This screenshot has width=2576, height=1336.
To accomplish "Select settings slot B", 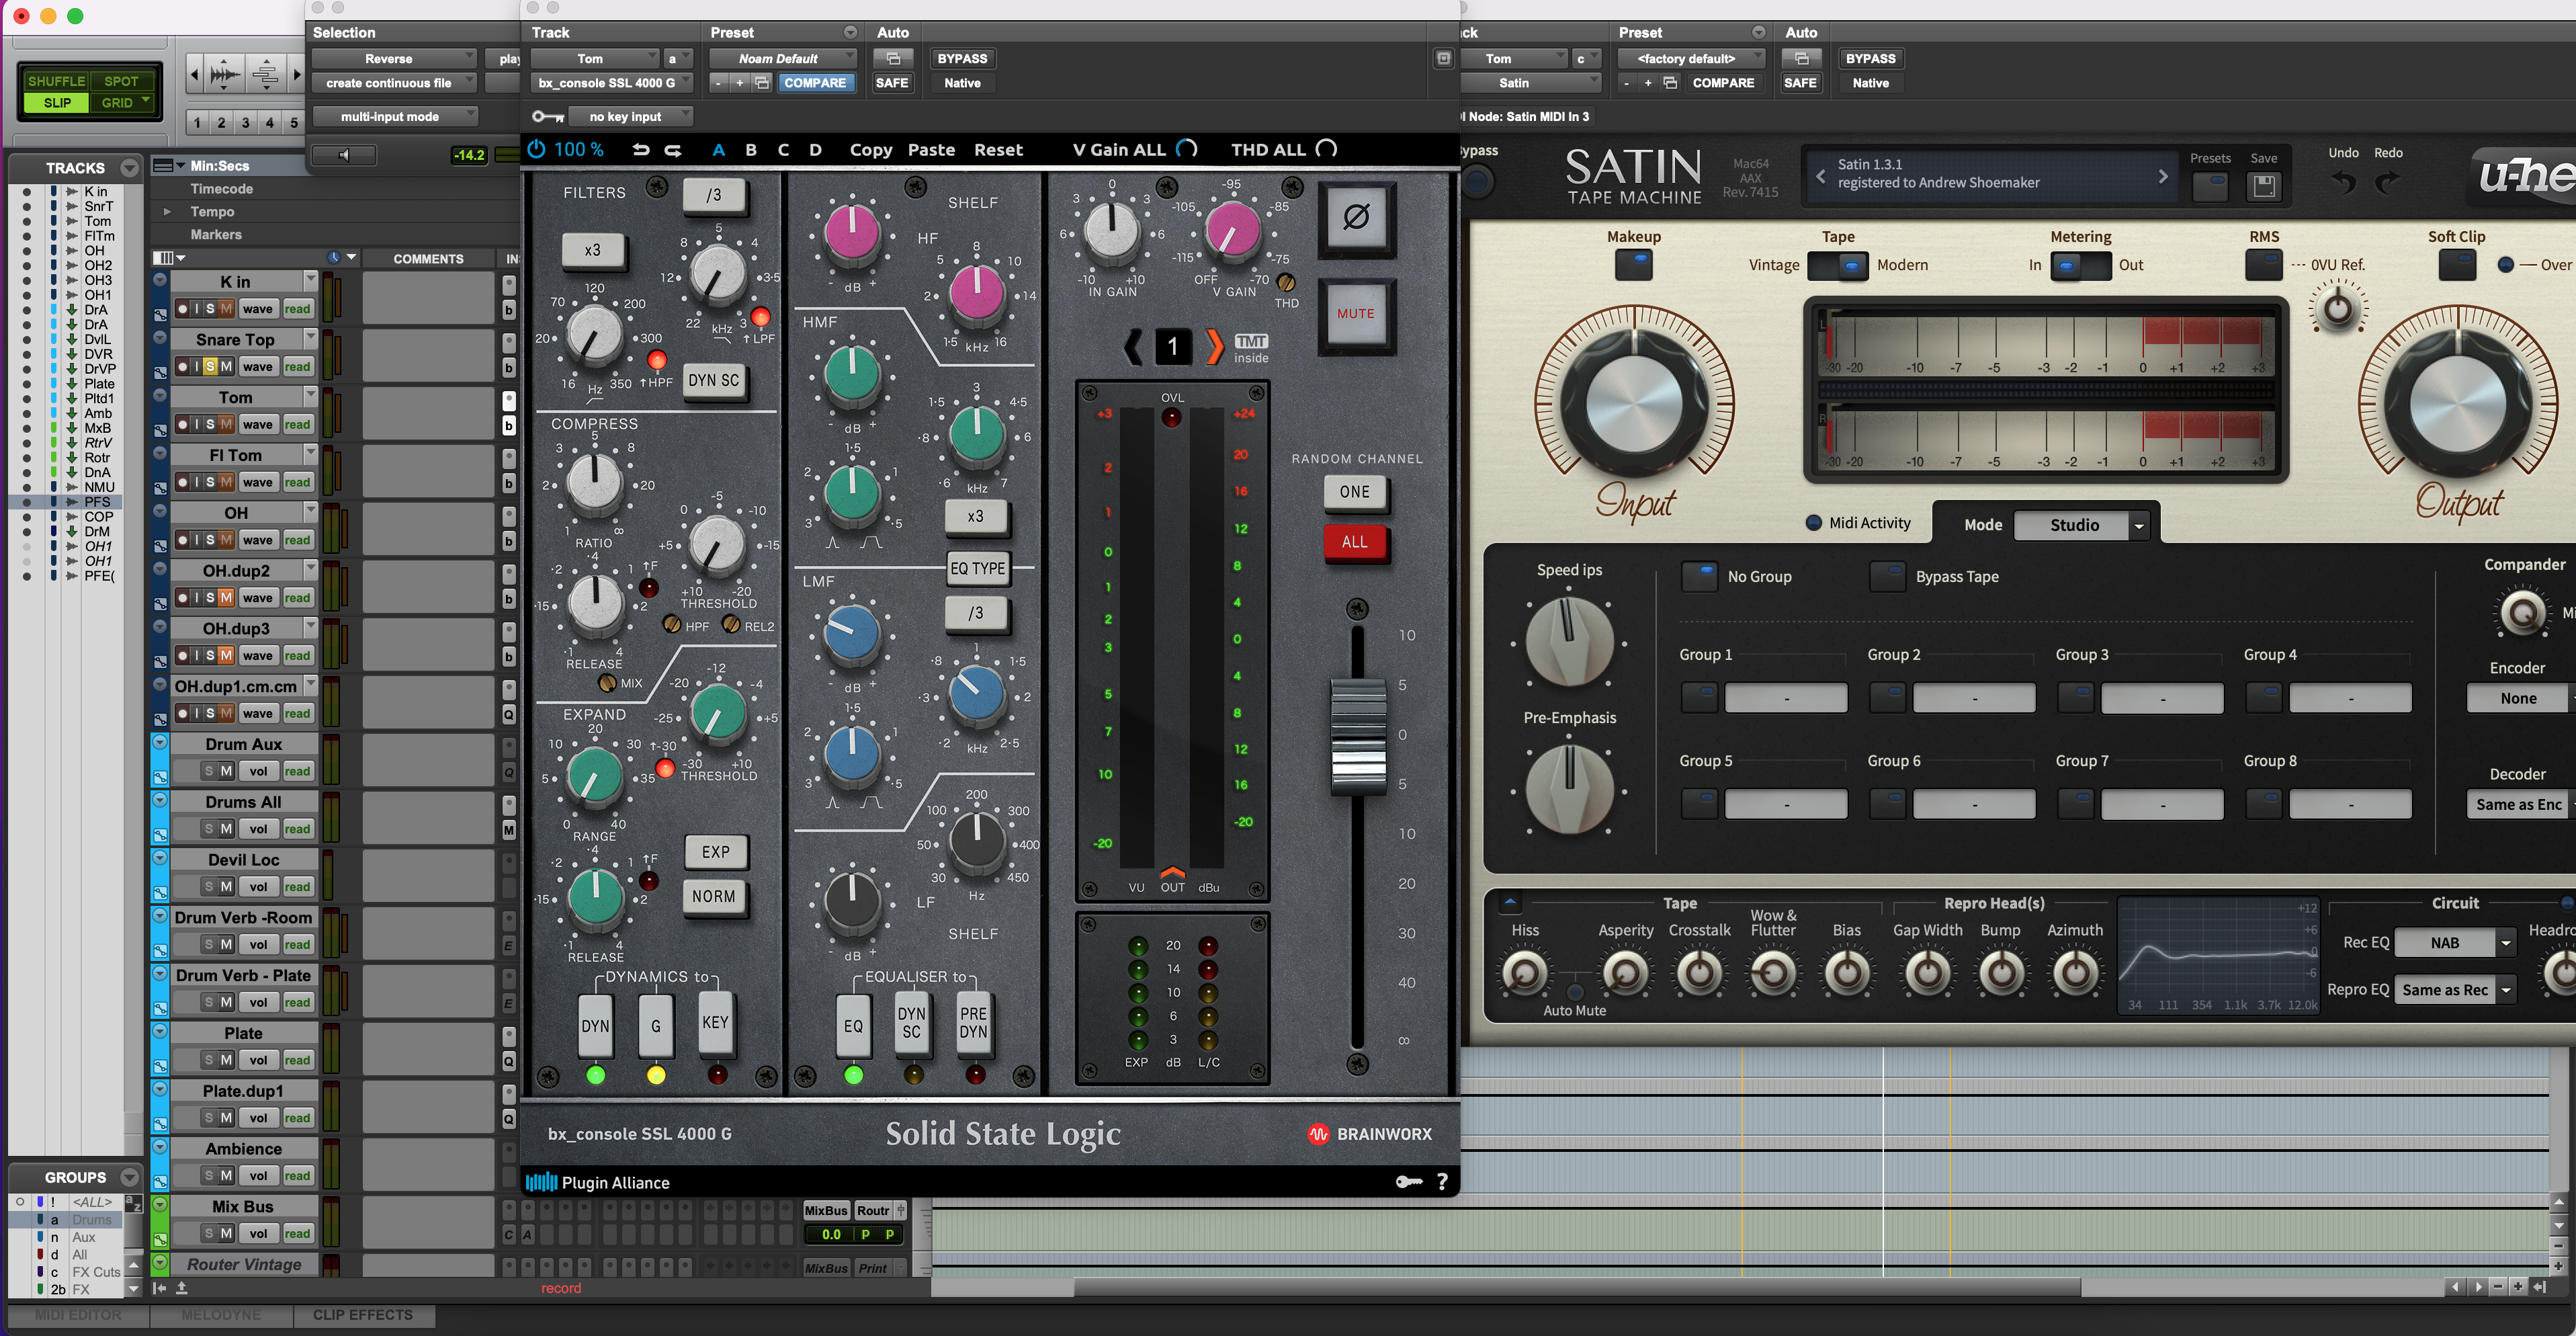I will pos(751,150).
